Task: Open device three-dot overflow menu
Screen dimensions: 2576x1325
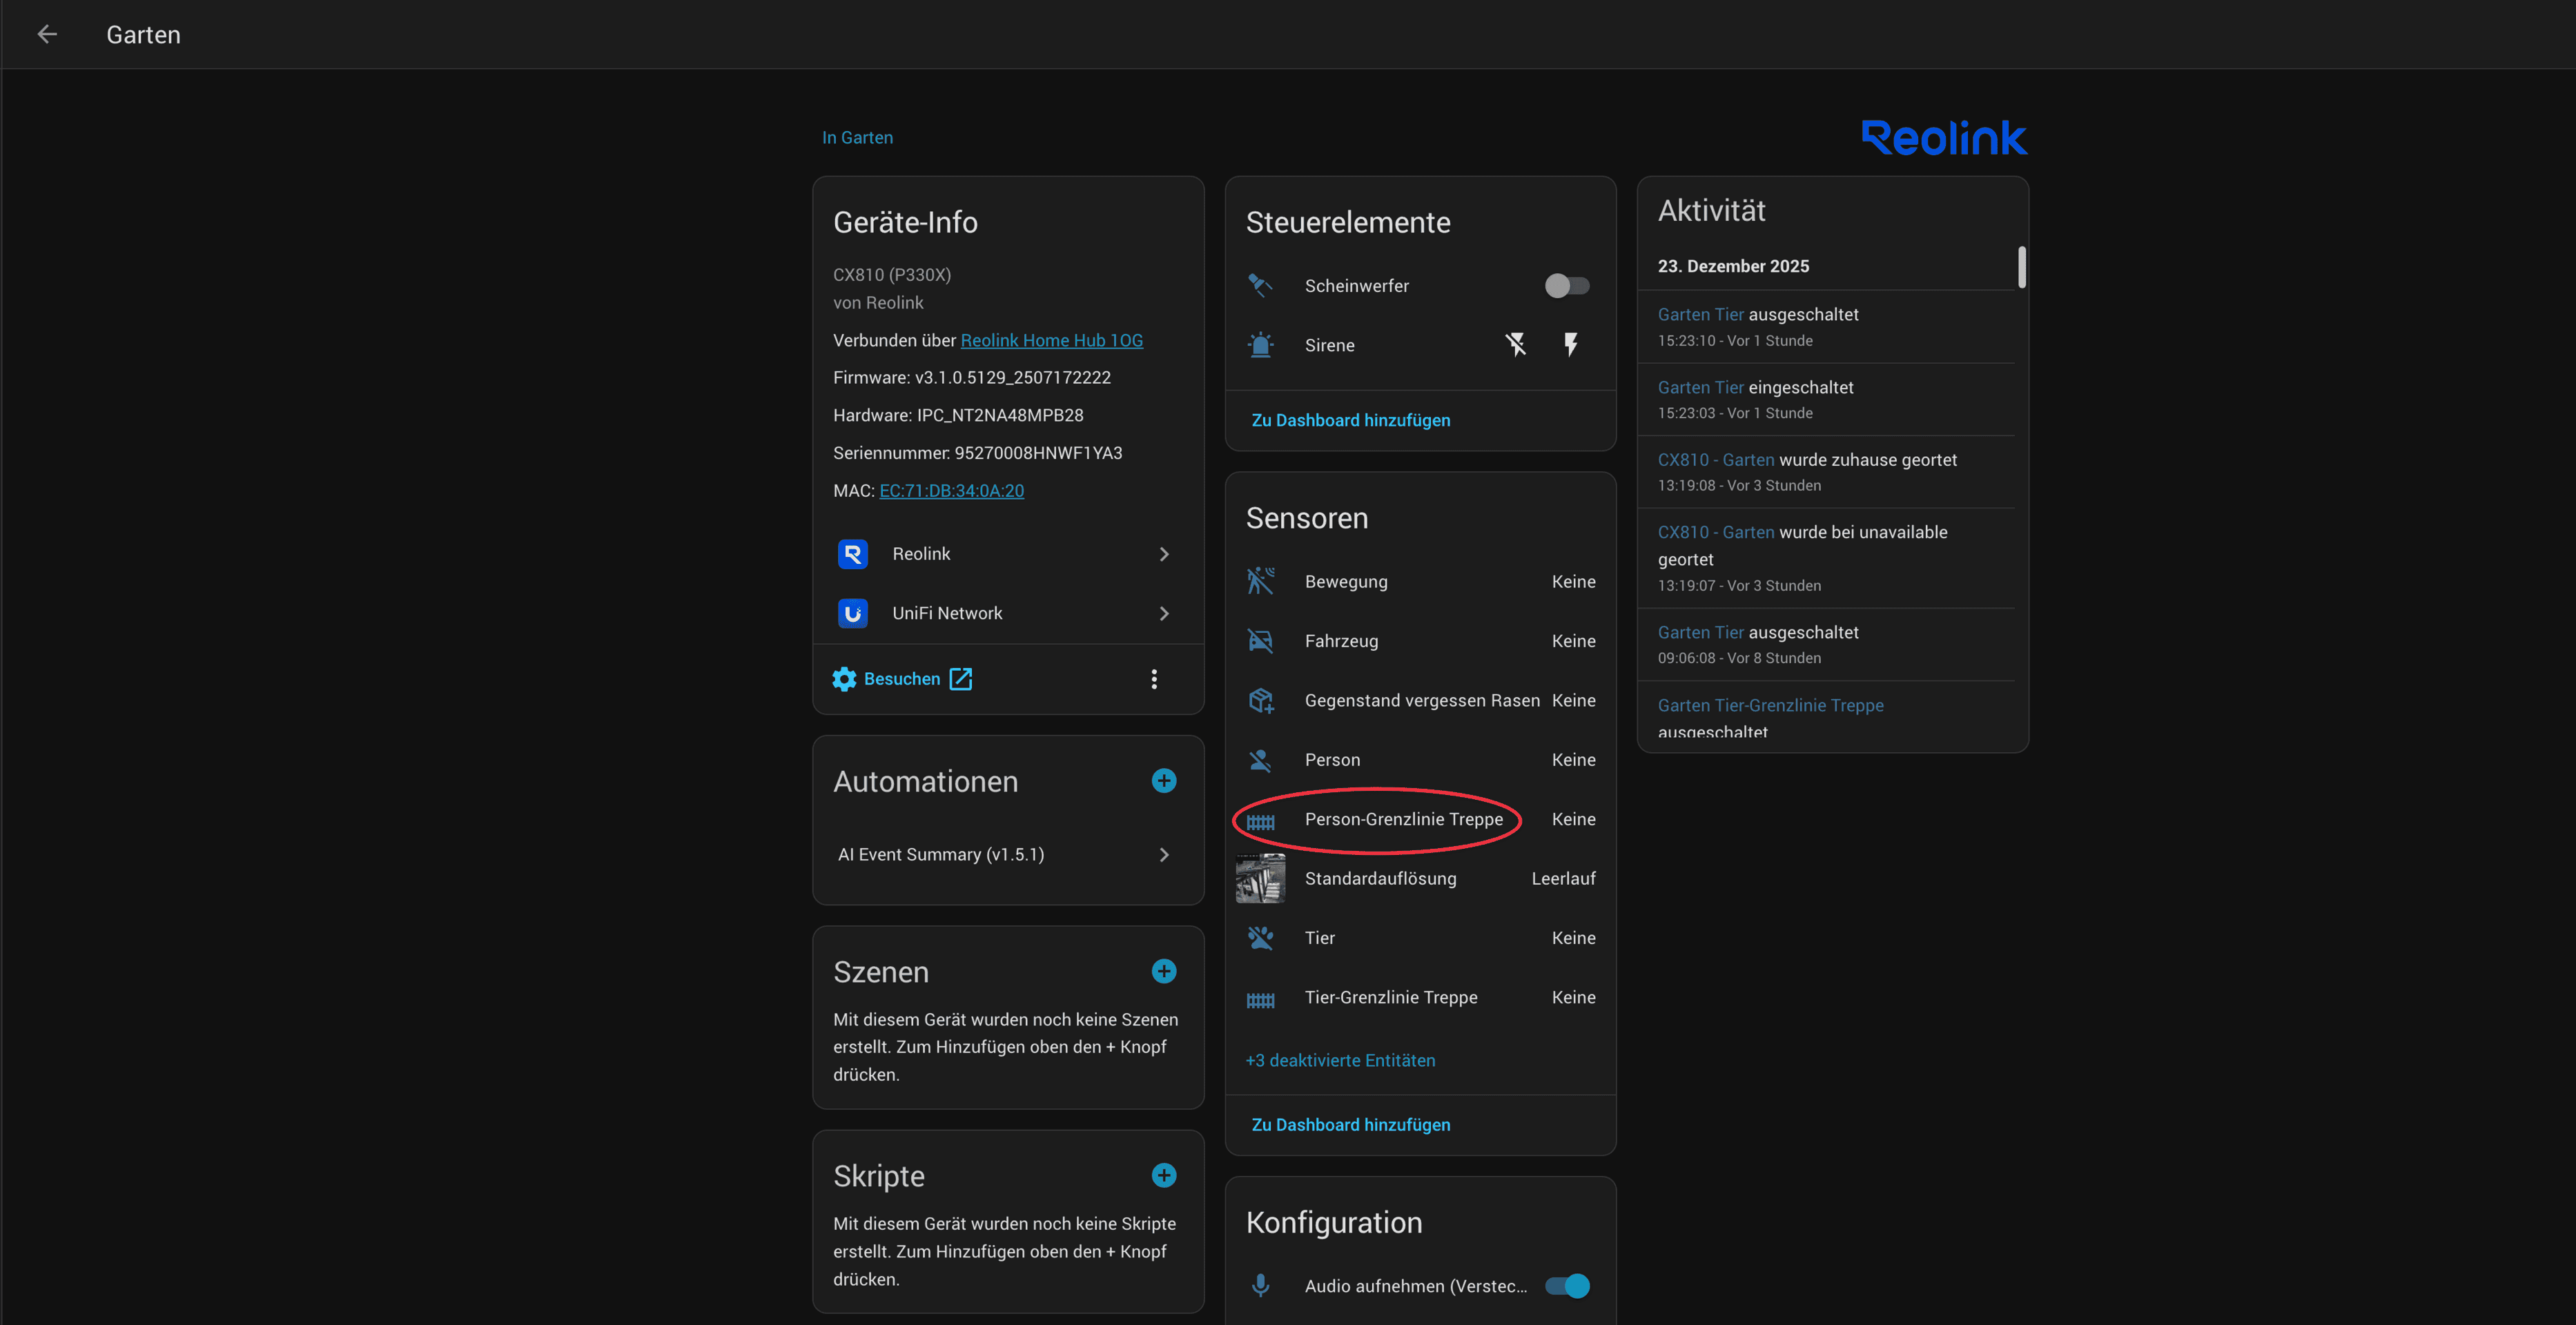Action: coord(1154,679)
